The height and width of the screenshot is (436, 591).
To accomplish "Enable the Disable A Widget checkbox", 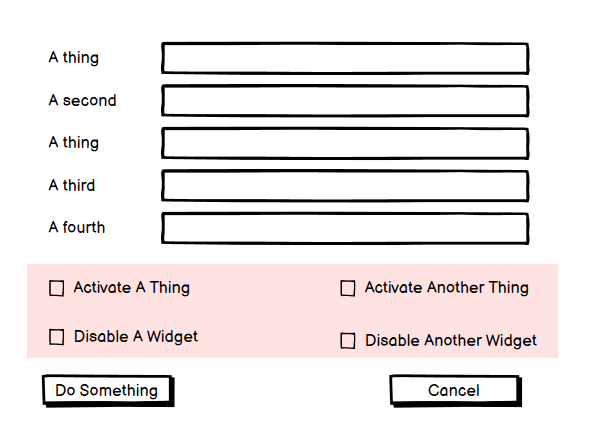I will tap(57, 337).
